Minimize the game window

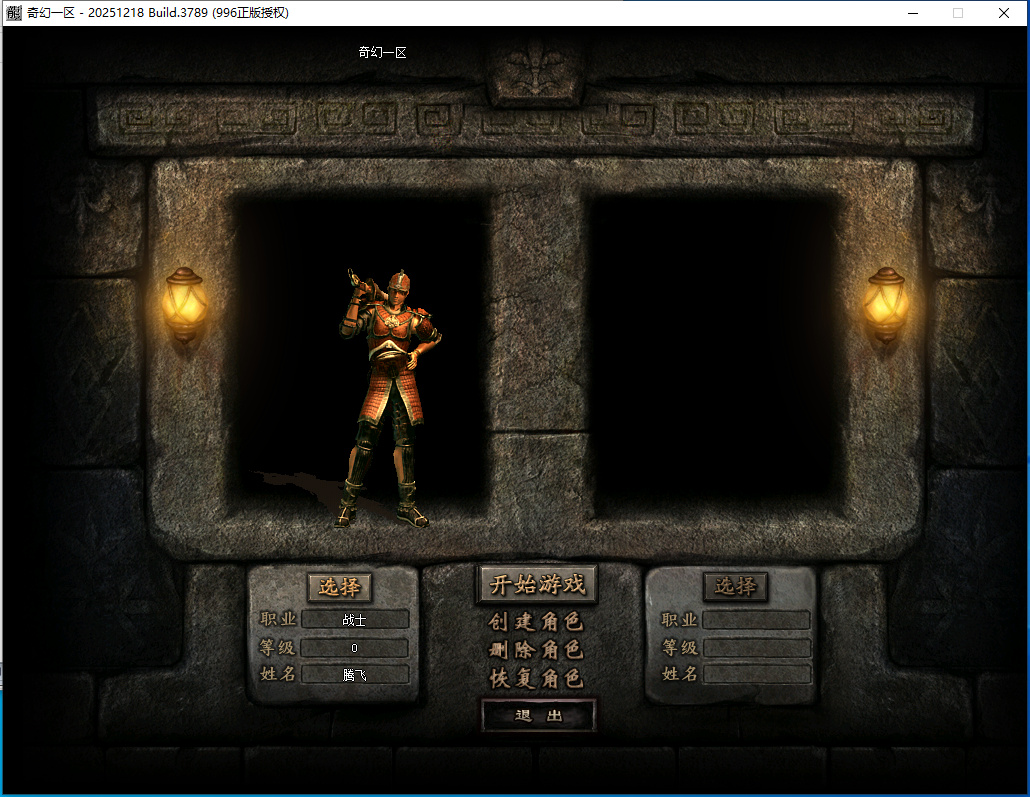coord(912,13)
